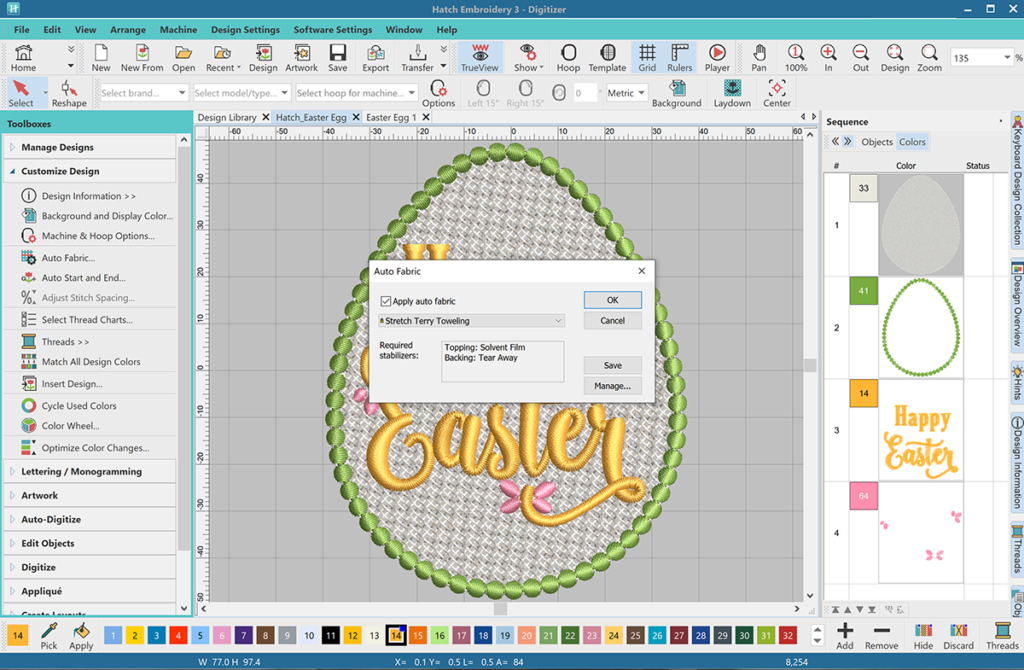Toggle the Grid display

[647, 57]
